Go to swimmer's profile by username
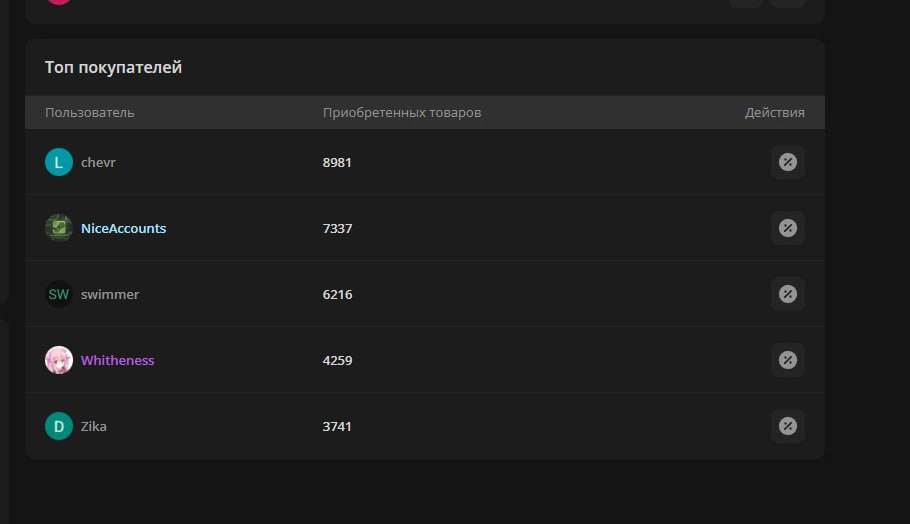 (x=110, y=294)
